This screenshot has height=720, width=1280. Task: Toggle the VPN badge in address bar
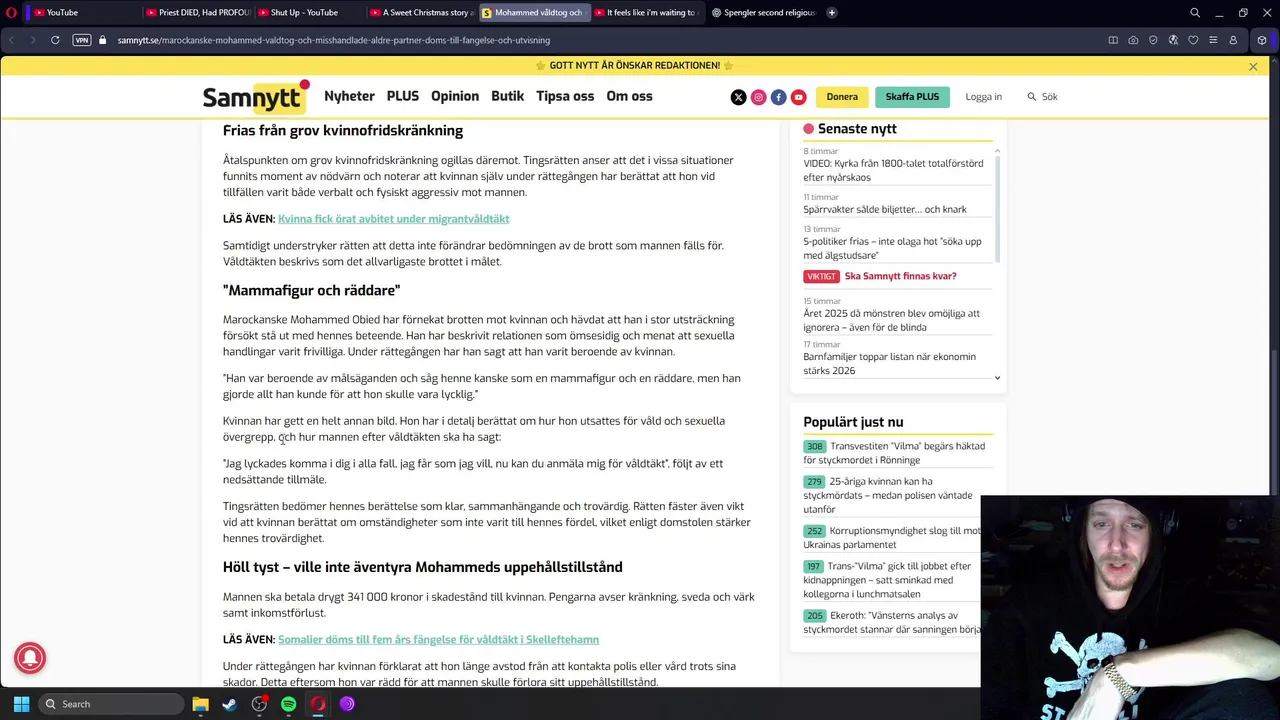point(82,40)
